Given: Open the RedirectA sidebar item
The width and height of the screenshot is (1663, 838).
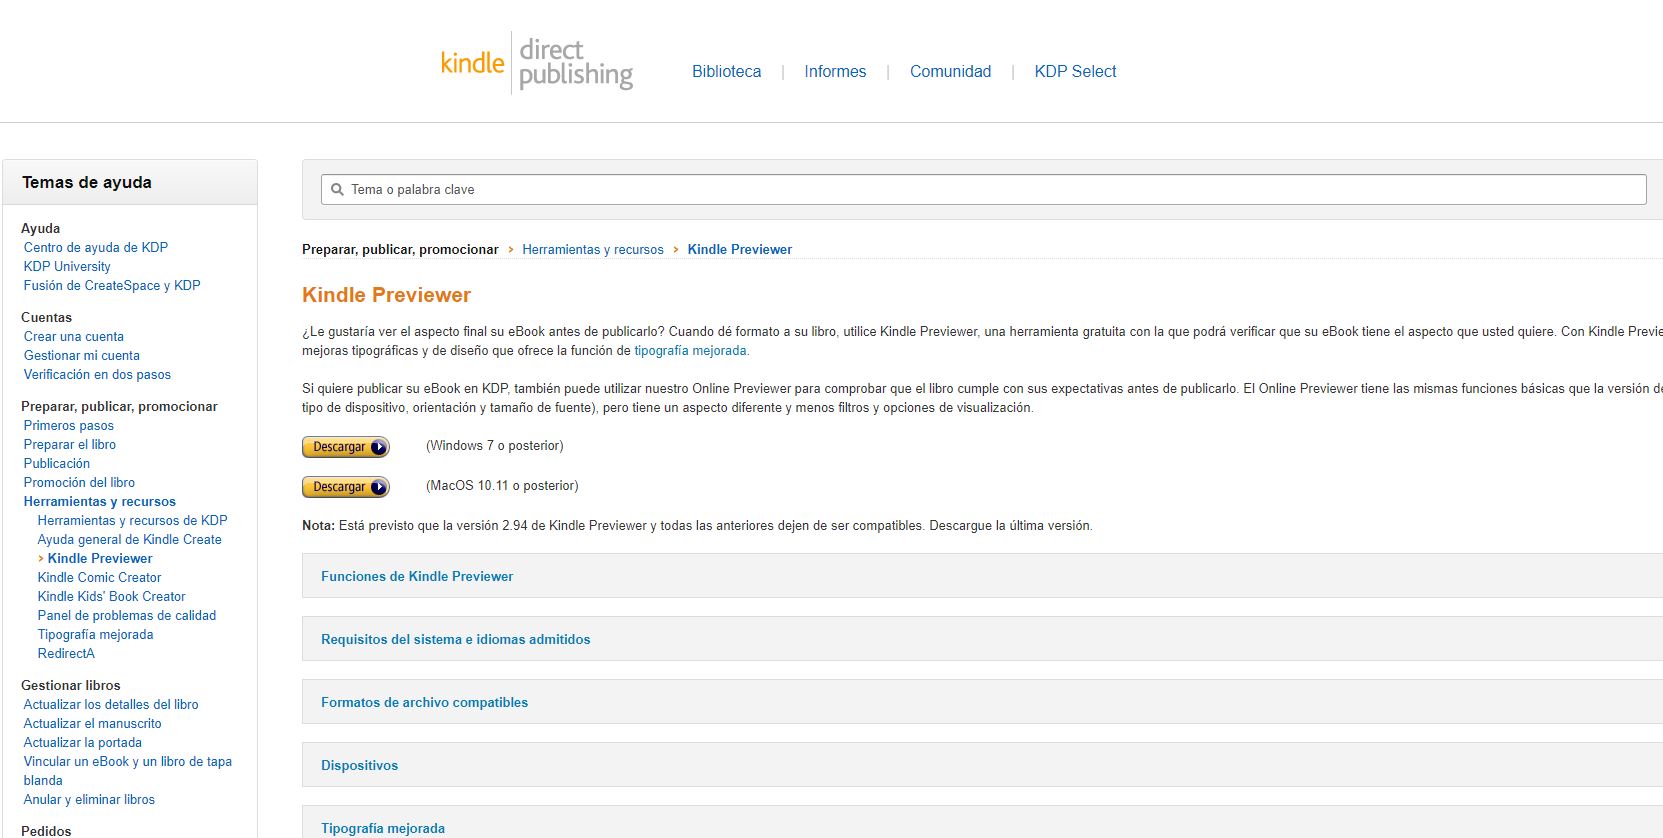Looking at the screenshot, I should coord(66,653).
